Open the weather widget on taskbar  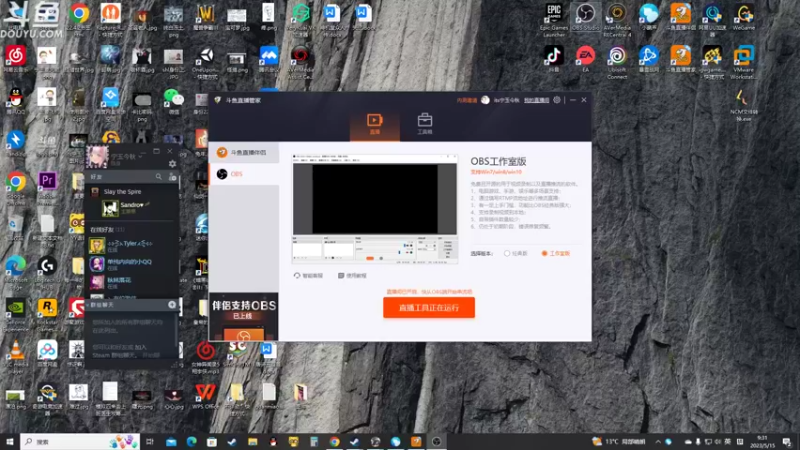coord(618,441)
